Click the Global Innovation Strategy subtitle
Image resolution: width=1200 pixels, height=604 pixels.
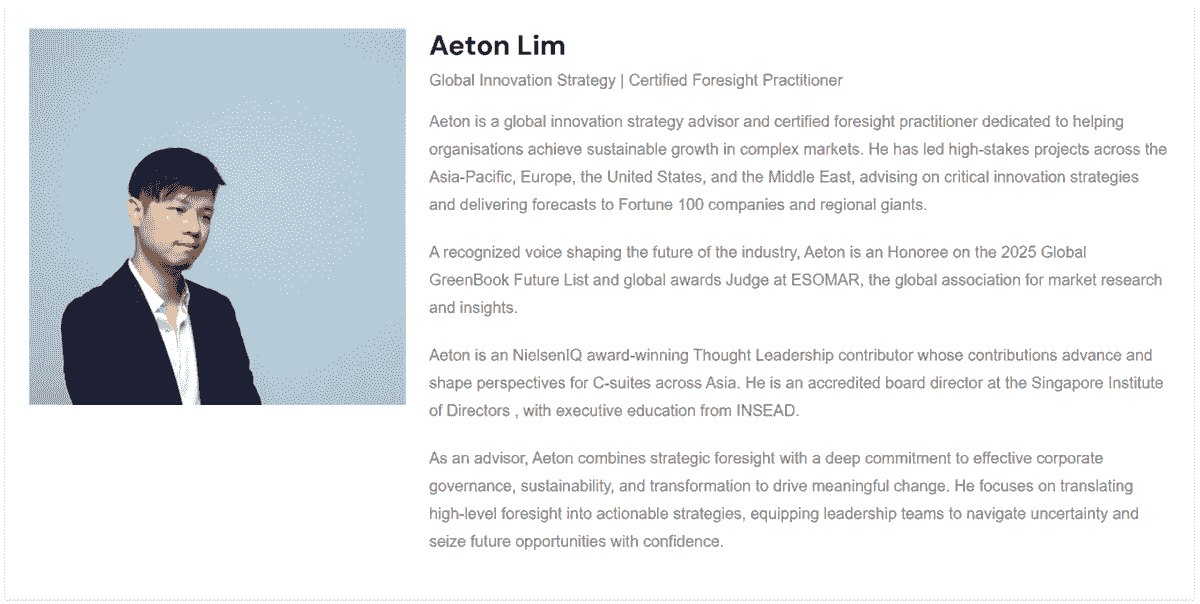point(522,80)
